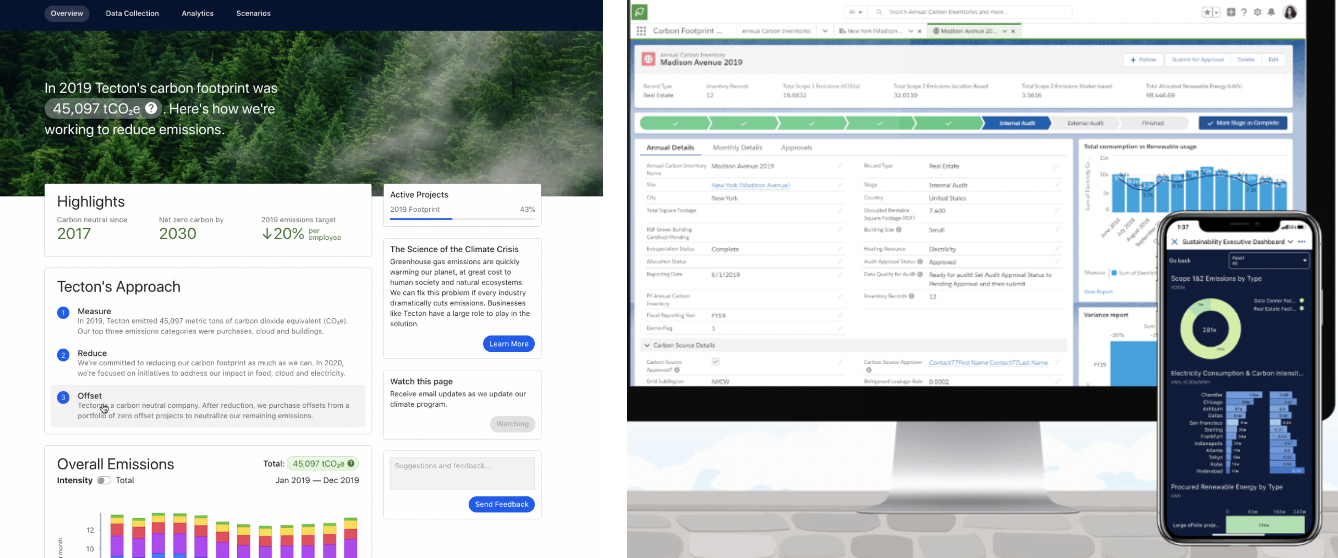Toggle the Watching button under Watch this page
Viewport: 1338px width, 558px height.
click(x=512, y=424)
